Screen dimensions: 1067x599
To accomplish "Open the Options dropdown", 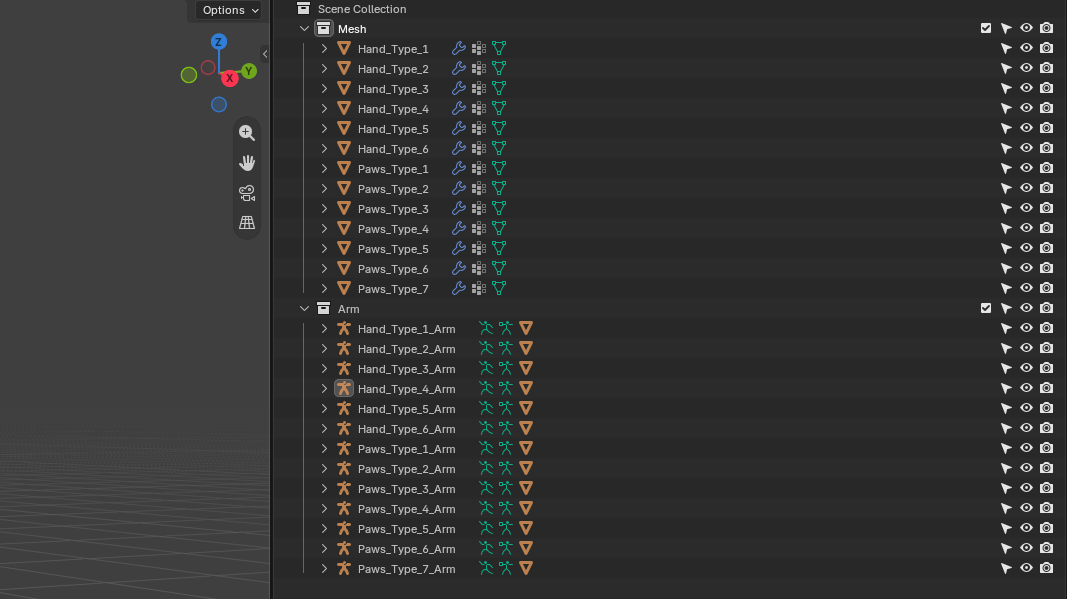I will coord(229,10).
